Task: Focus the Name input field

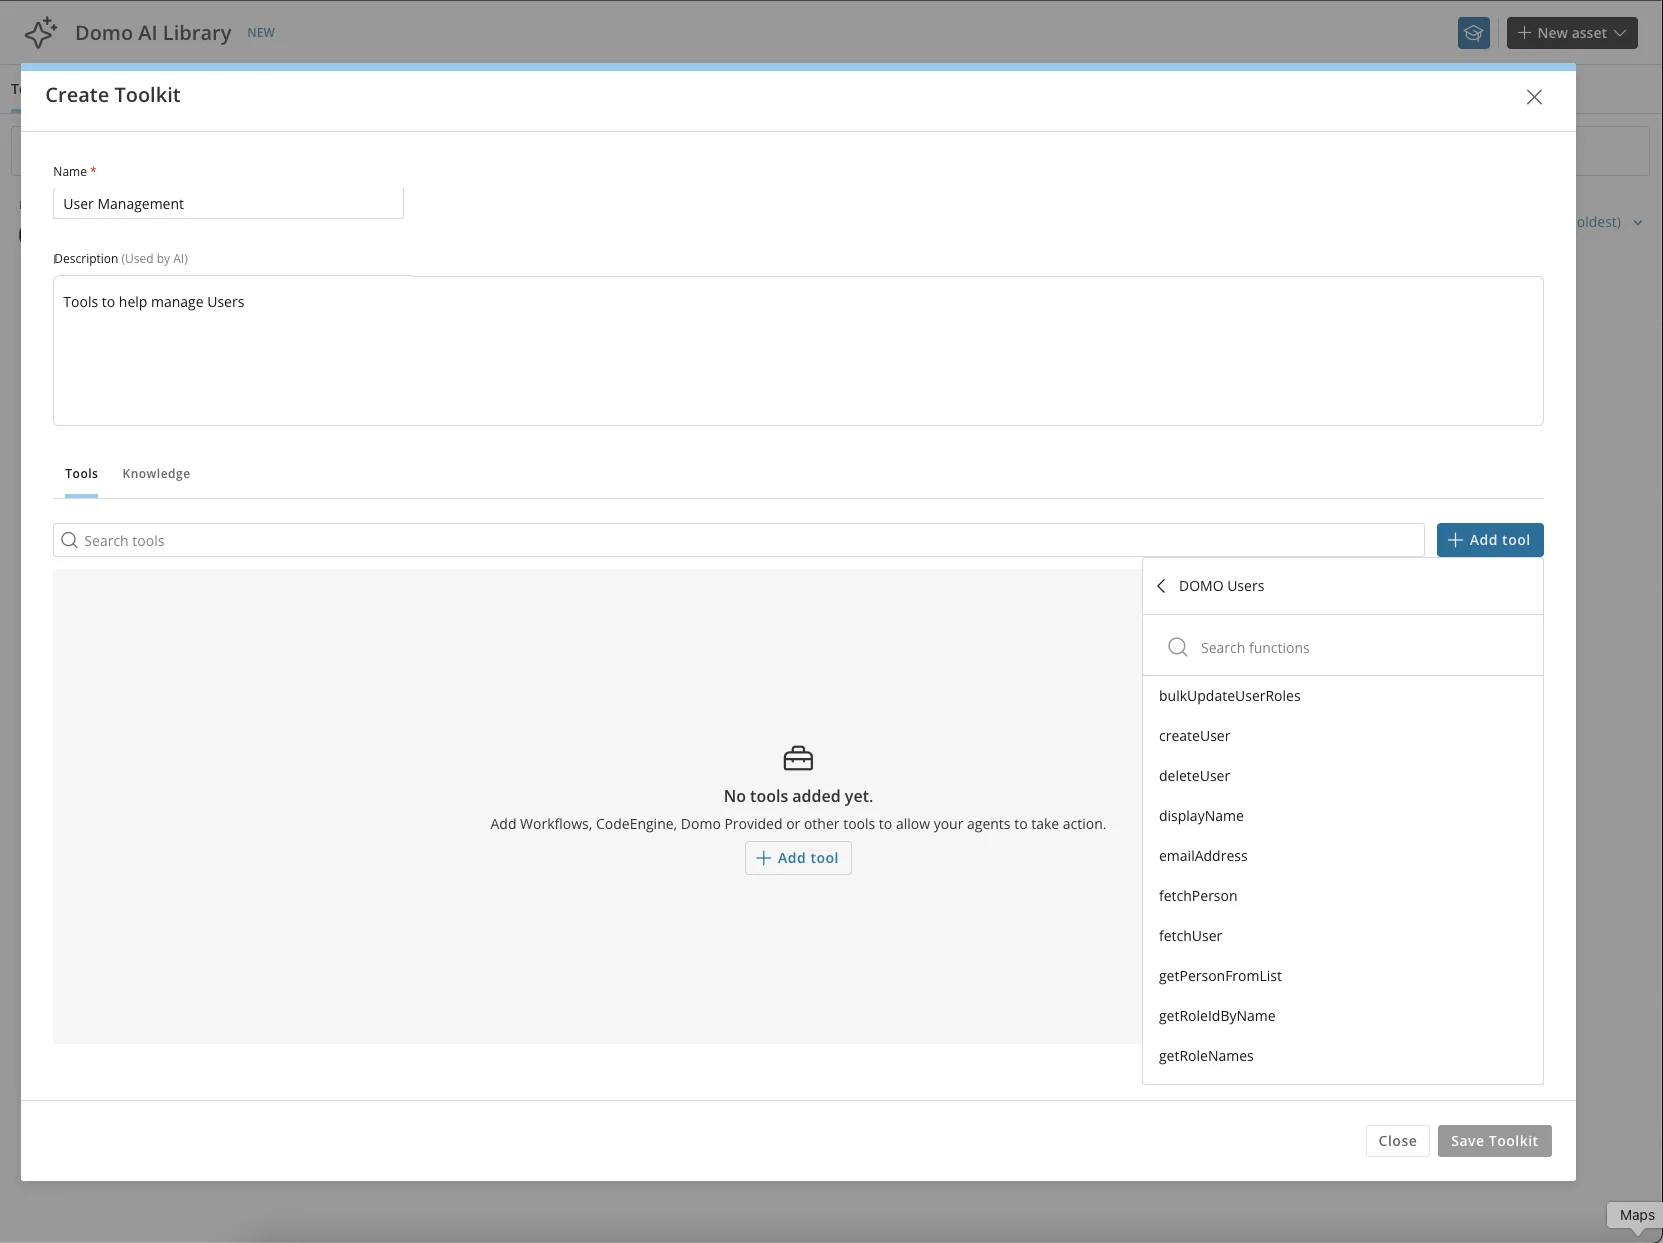Action: (228, 203)
